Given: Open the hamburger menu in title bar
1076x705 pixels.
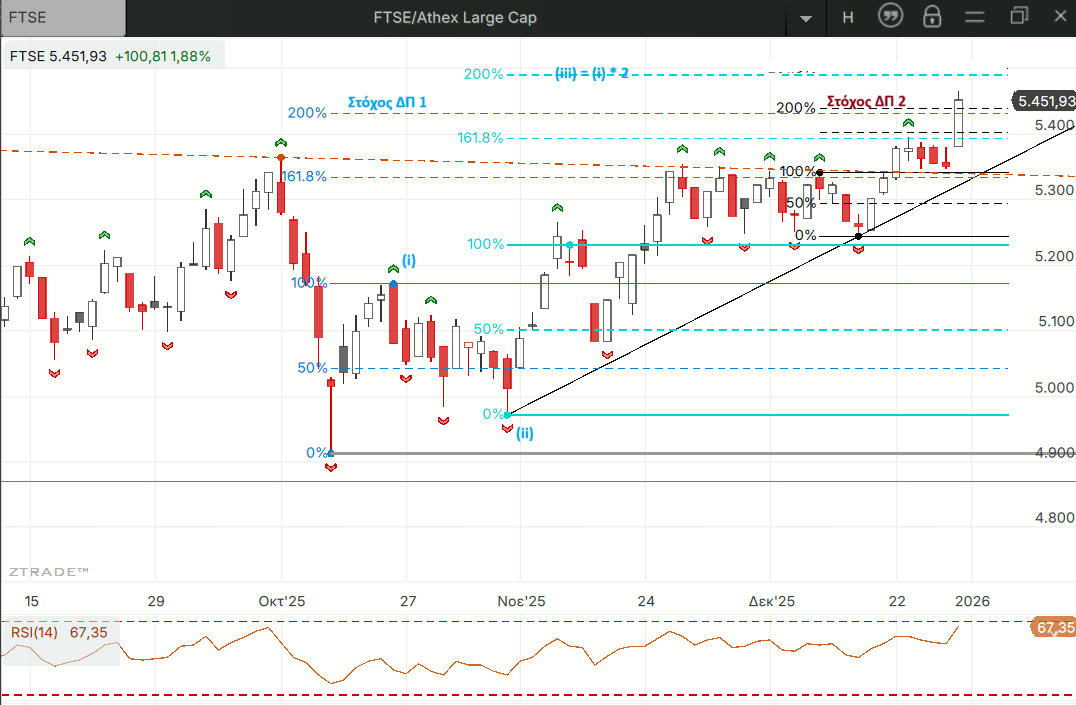Looking at the screenshot, I should pyautogui.click(x=975, y=16).
